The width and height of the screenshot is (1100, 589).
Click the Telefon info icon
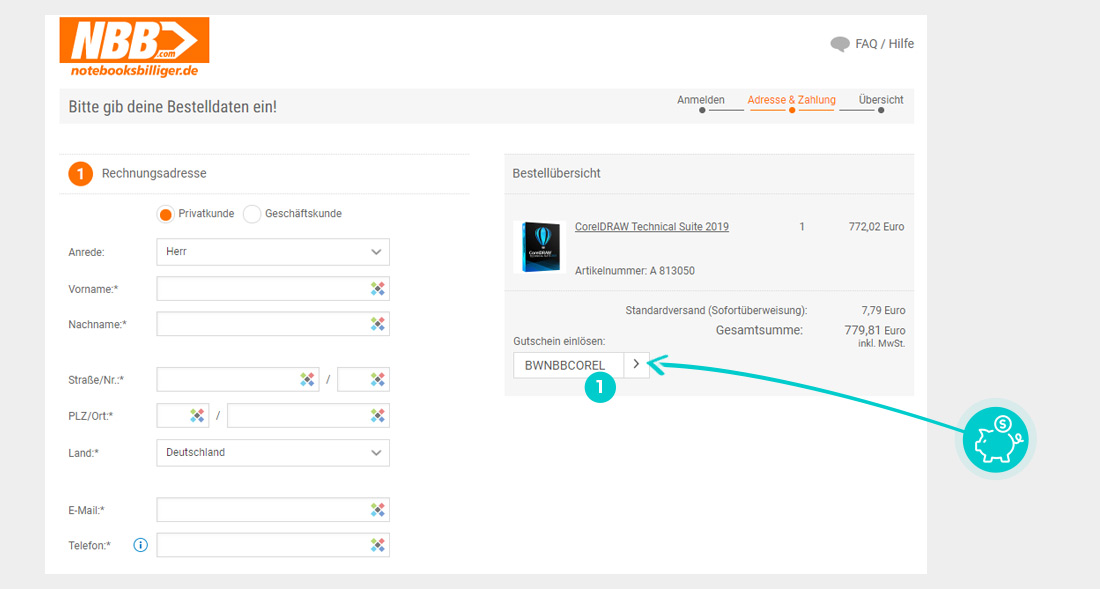[140, 545]
